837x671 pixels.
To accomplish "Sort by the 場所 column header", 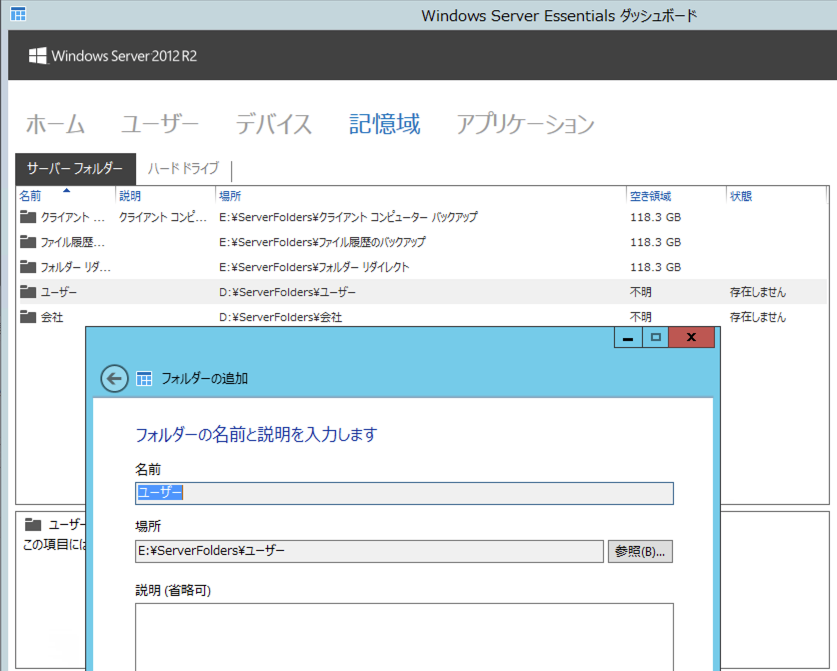I will coord(230,196).
